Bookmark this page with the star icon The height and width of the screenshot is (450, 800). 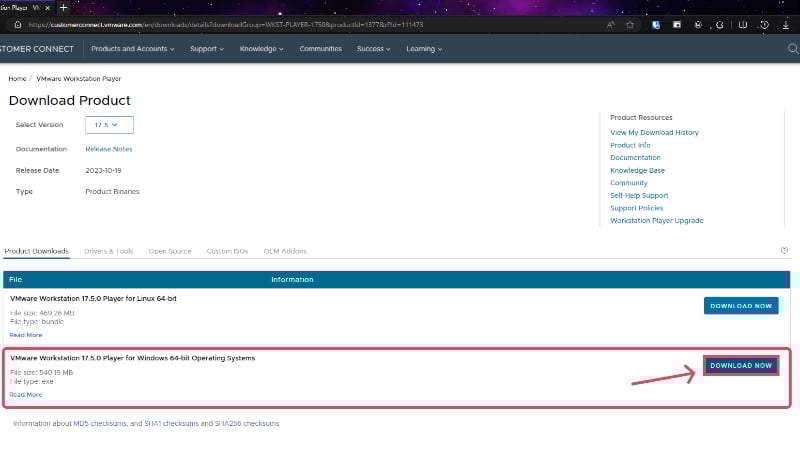coord(630,24)
